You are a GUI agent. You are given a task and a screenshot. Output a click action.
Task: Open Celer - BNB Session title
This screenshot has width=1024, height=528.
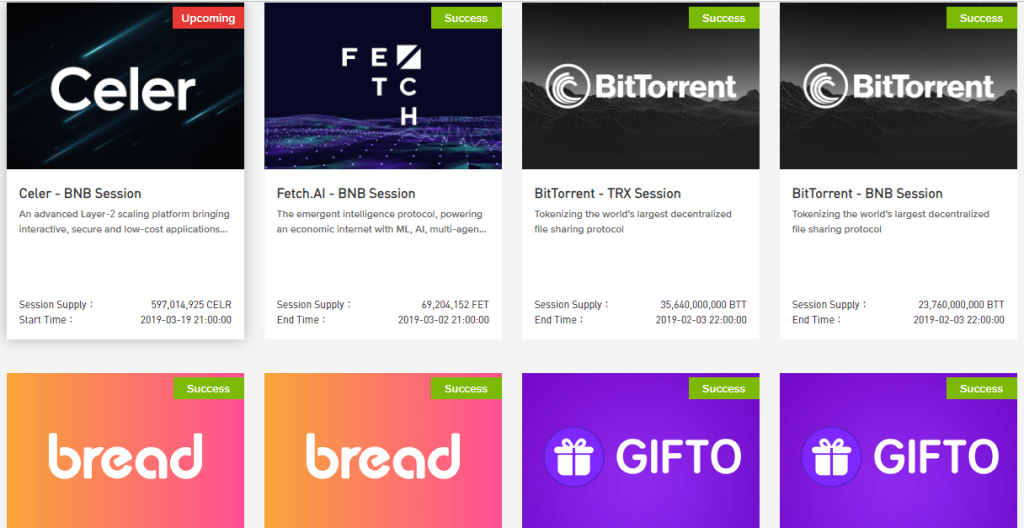tap(80, 193)
